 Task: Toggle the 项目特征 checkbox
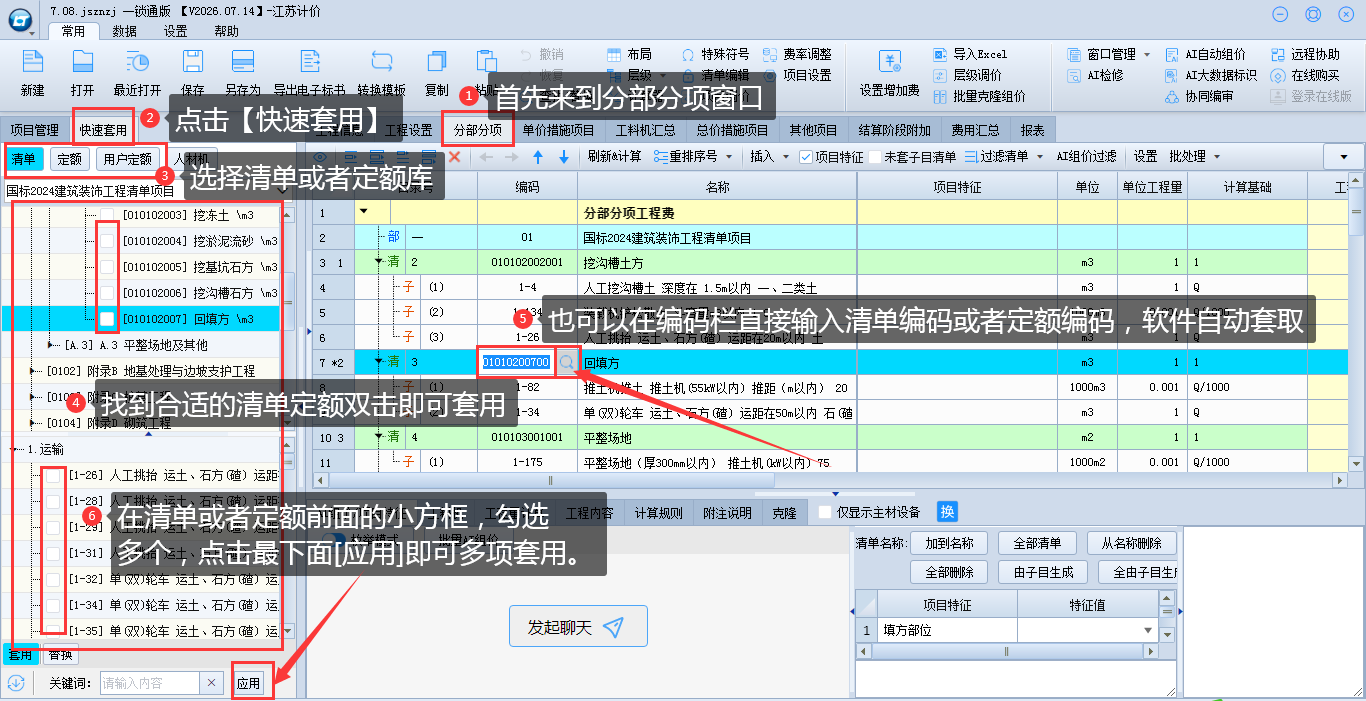[806, 157]
